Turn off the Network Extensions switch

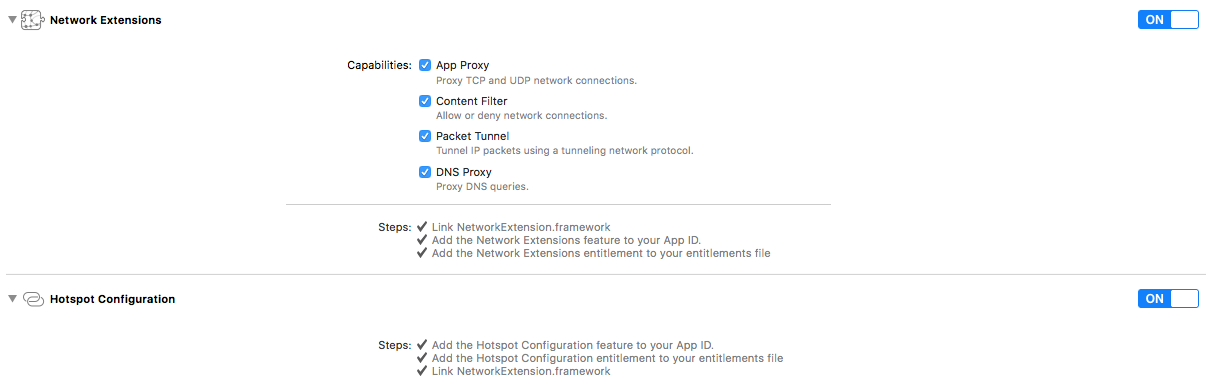click(x=1168, y=19)
